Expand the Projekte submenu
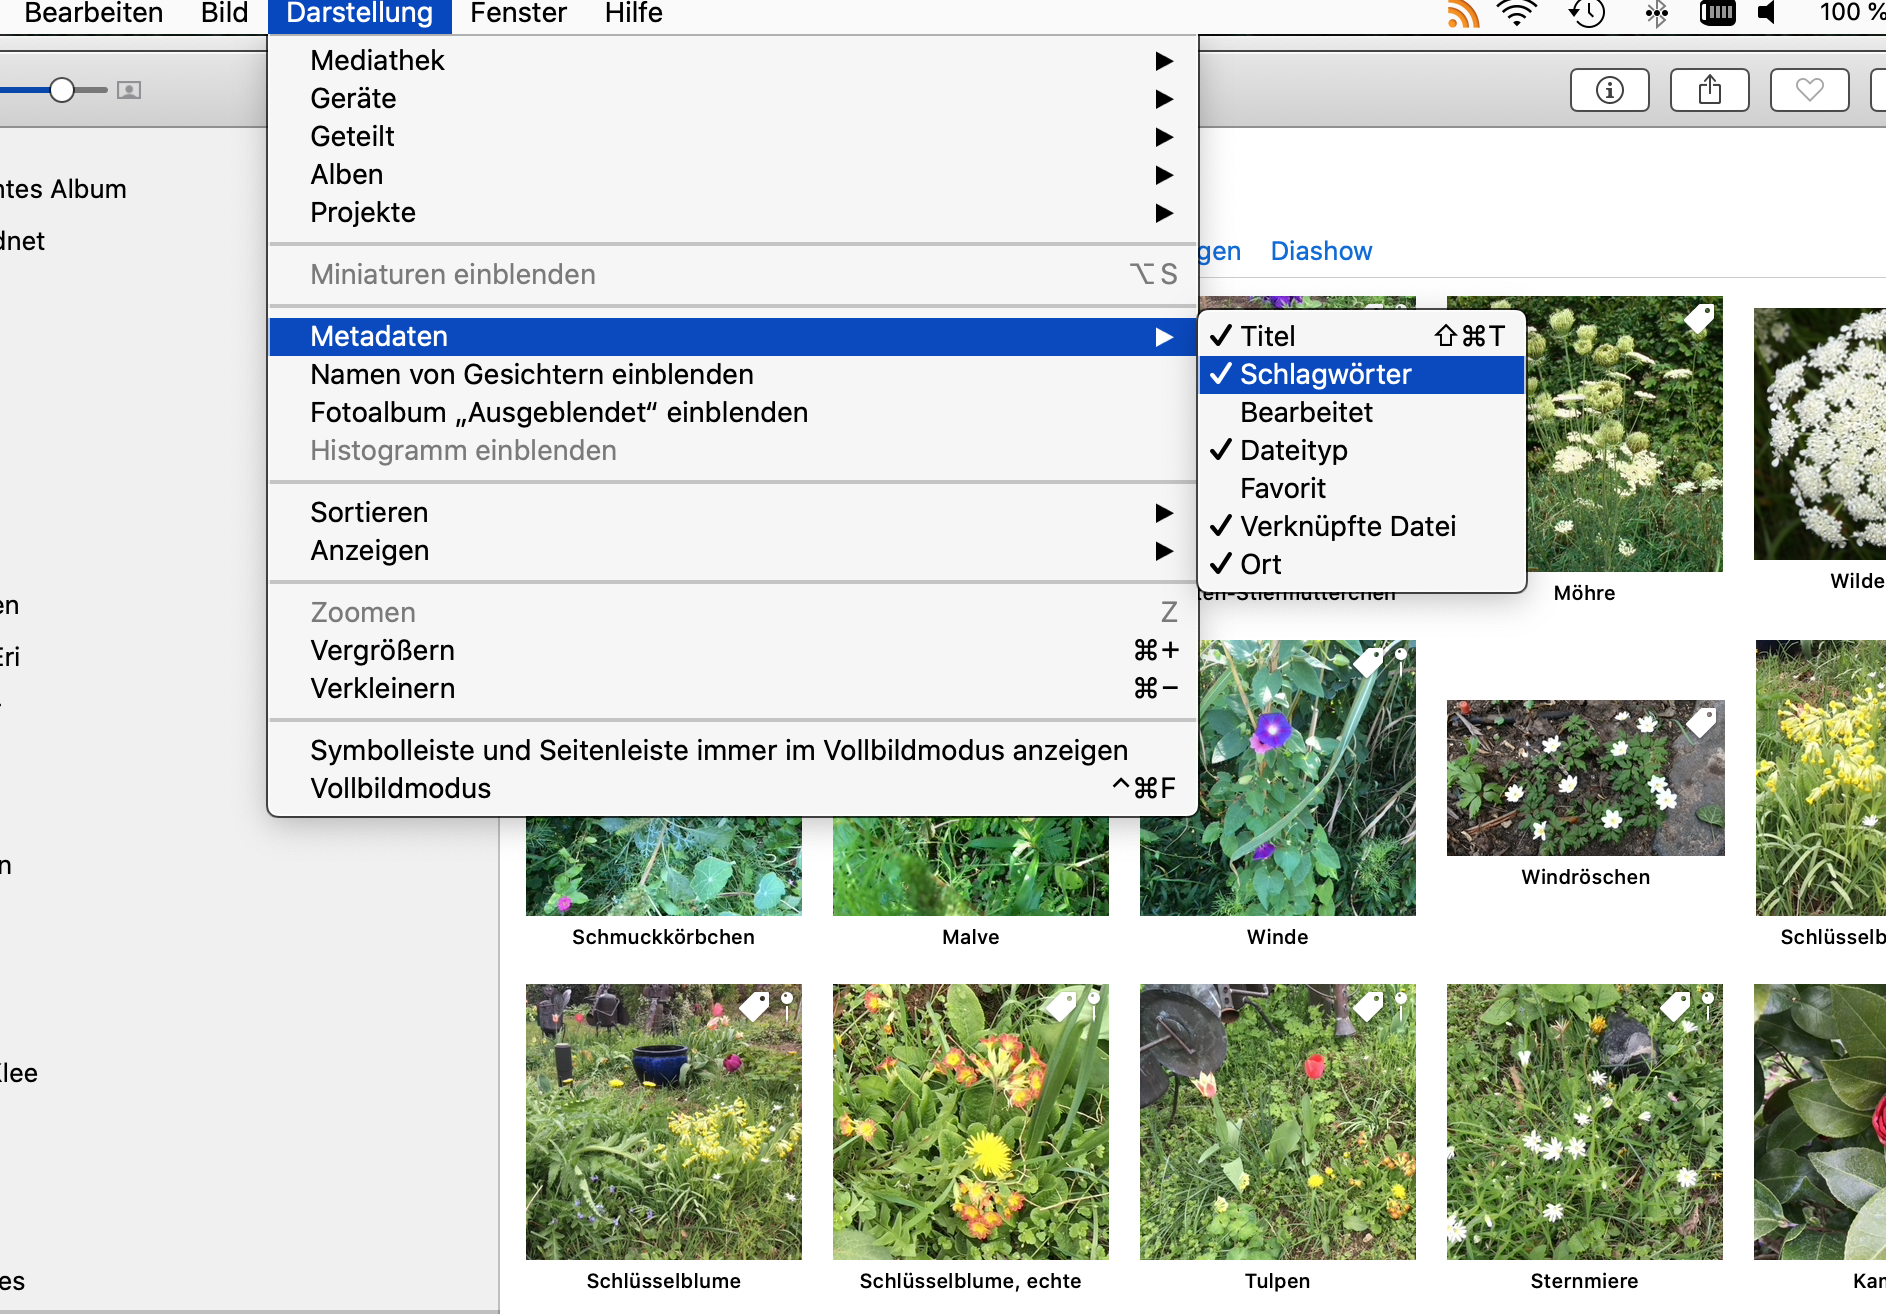 point(733,212)
